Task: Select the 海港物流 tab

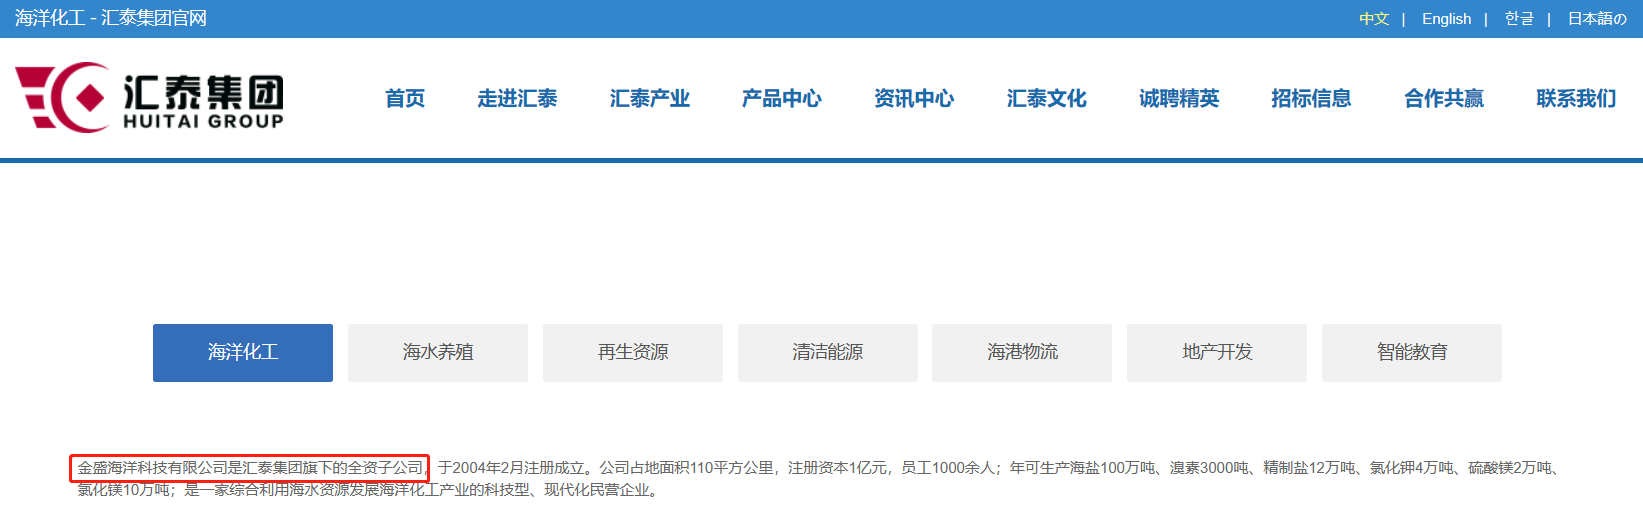Action: 1022,352
